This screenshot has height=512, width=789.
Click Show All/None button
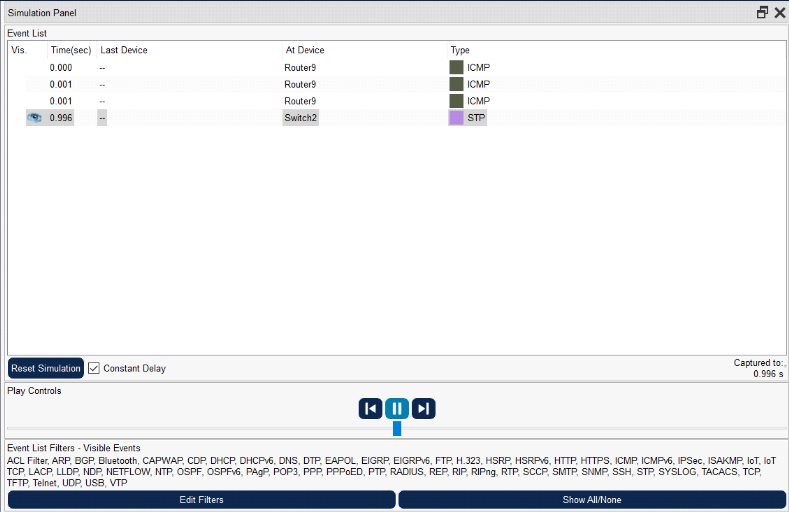click(592, 499)
